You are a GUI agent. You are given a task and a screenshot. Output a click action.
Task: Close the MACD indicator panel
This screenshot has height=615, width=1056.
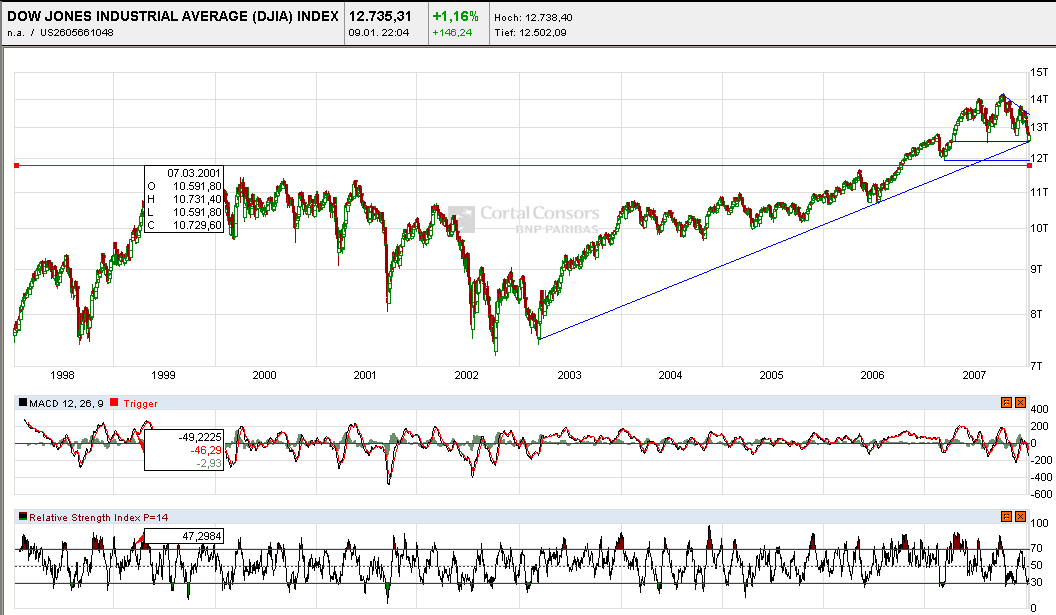pos(1020,403)
